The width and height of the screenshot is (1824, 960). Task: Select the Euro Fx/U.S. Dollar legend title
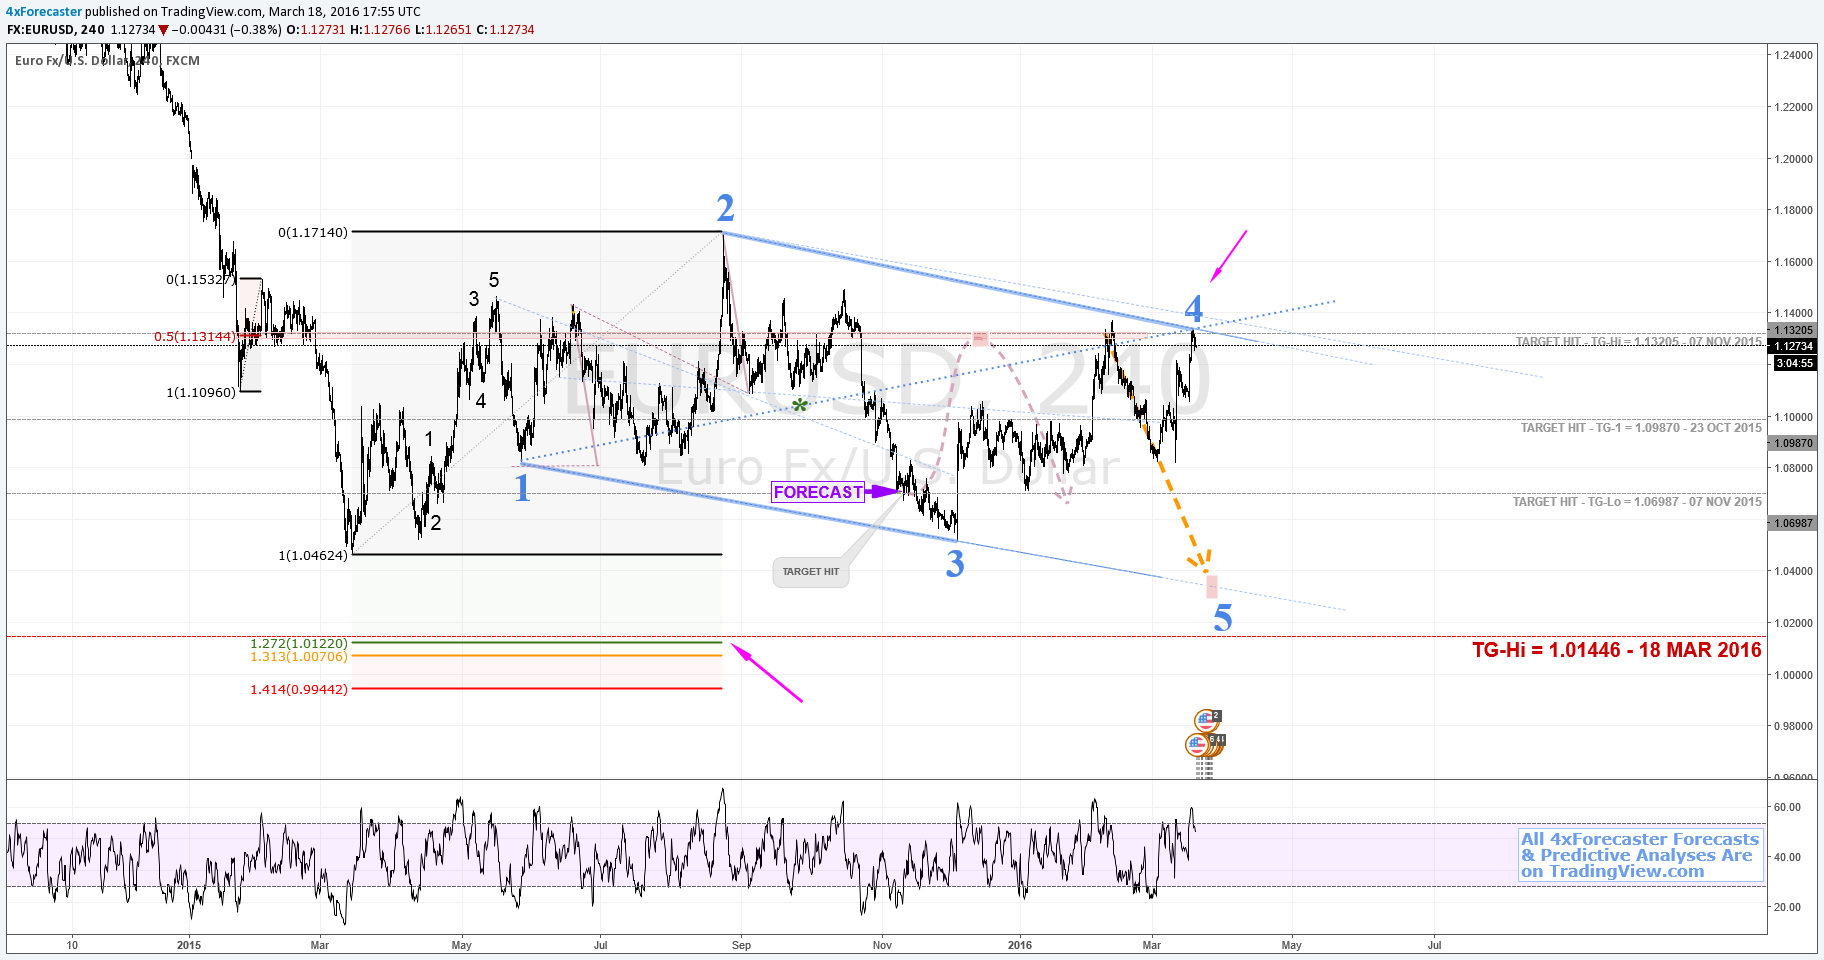click(x=107, y=60)
